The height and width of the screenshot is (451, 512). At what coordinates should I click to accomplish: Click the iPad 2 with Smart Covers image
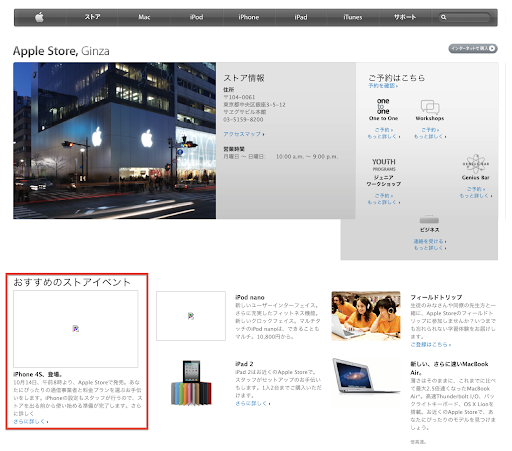coord(191,383)
